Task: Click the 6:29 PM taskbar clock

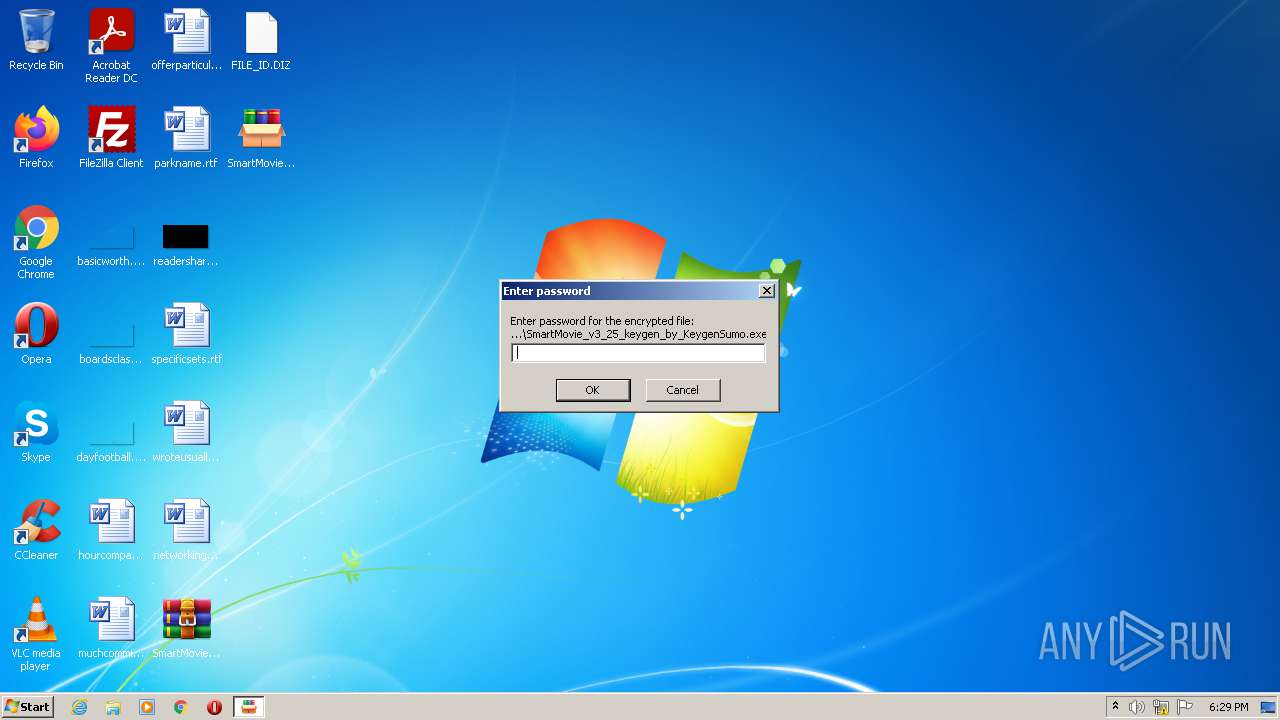Action: coord(1228,707)
